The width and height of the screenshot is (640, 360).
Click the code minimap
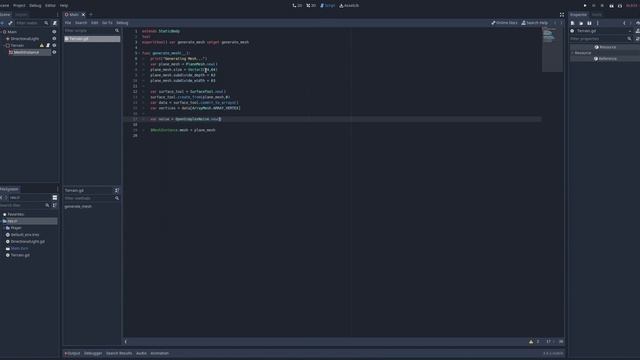click(x=552, y=49)
